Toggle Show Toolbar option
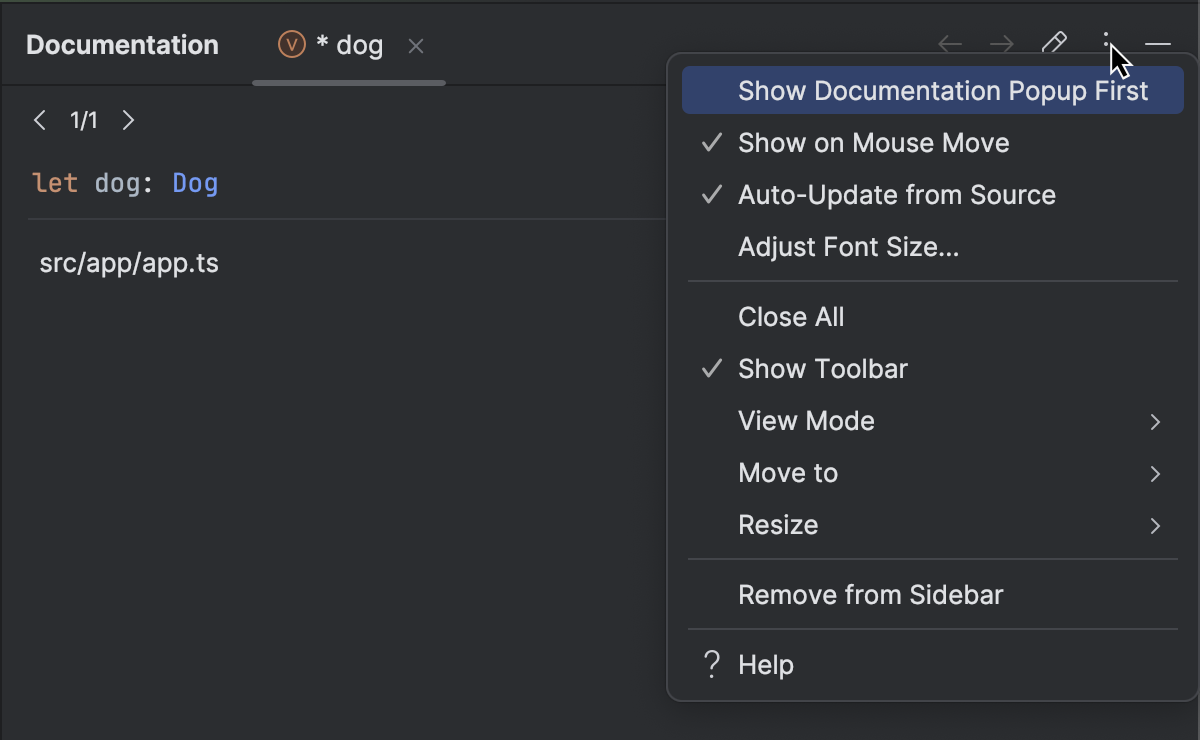Screen dimensions: 1200x740 (x=822, y=369)
